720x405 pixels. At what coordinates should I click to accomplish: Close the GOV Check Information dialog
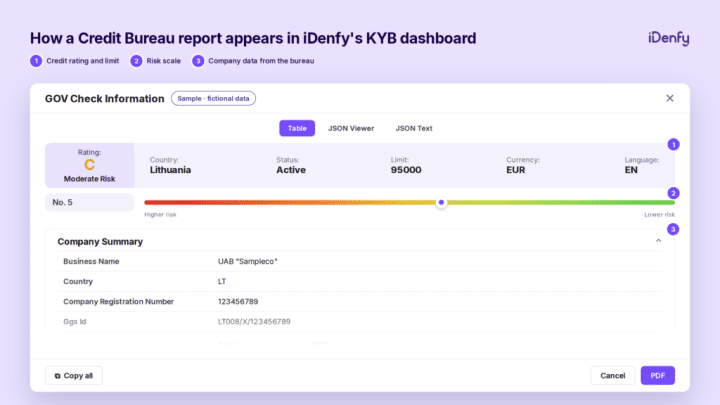point(669,98)
